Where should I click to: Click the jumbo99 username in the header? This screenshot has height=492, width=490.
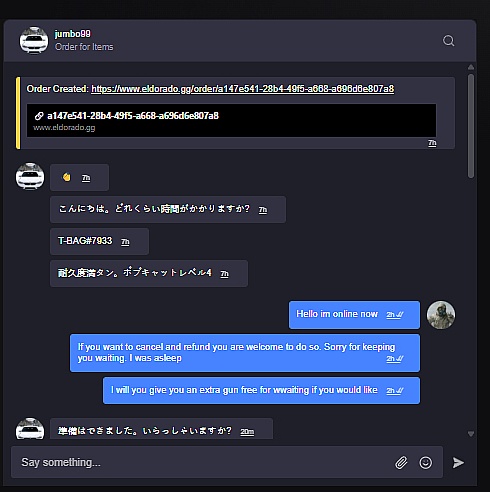pos(72,34)
